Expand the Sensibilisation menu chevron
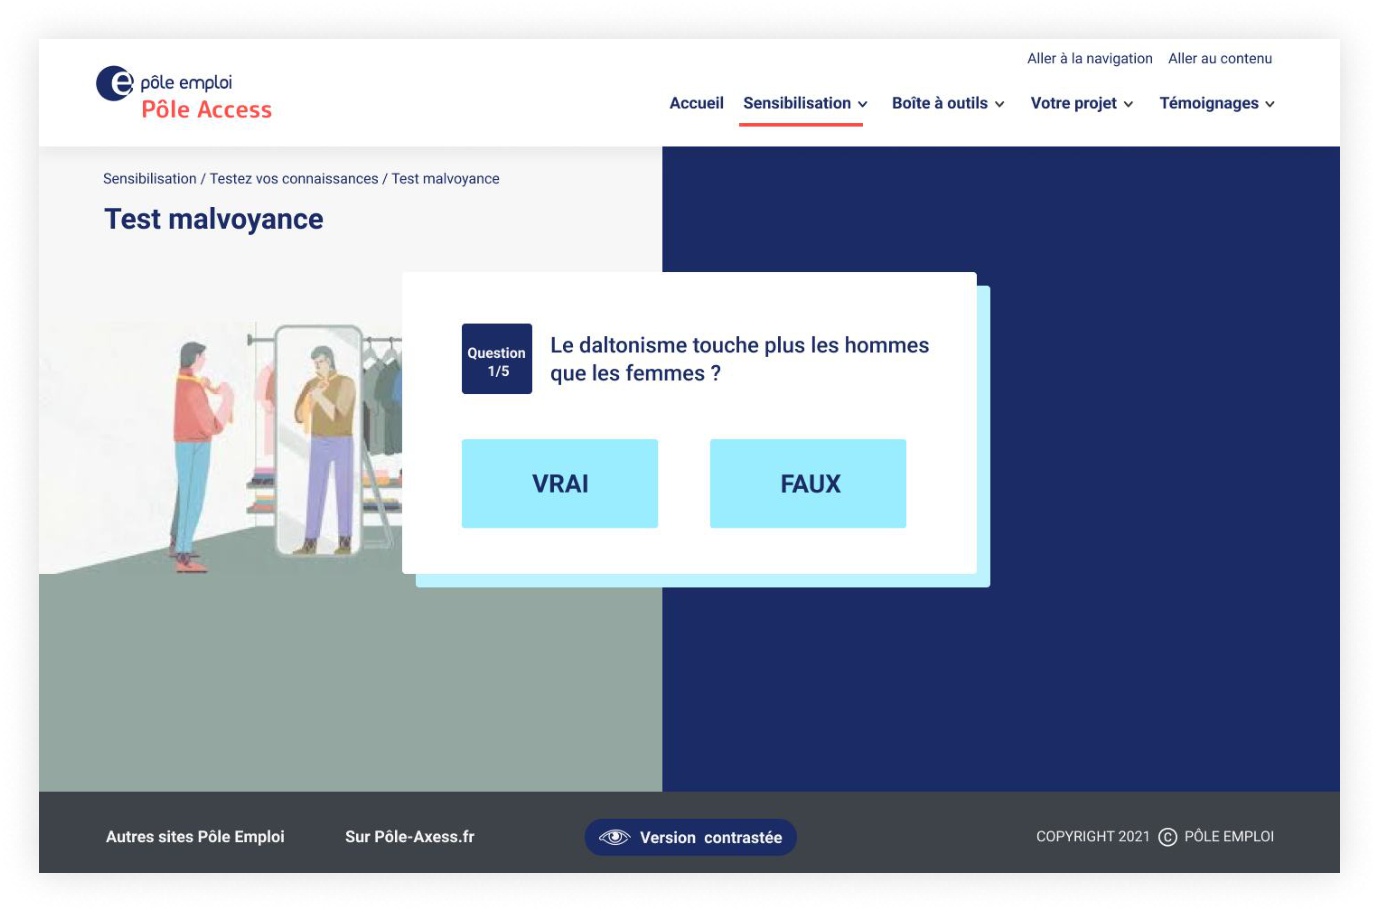The height and width of the screenshot is (912, 1379). tap(863, 104)
